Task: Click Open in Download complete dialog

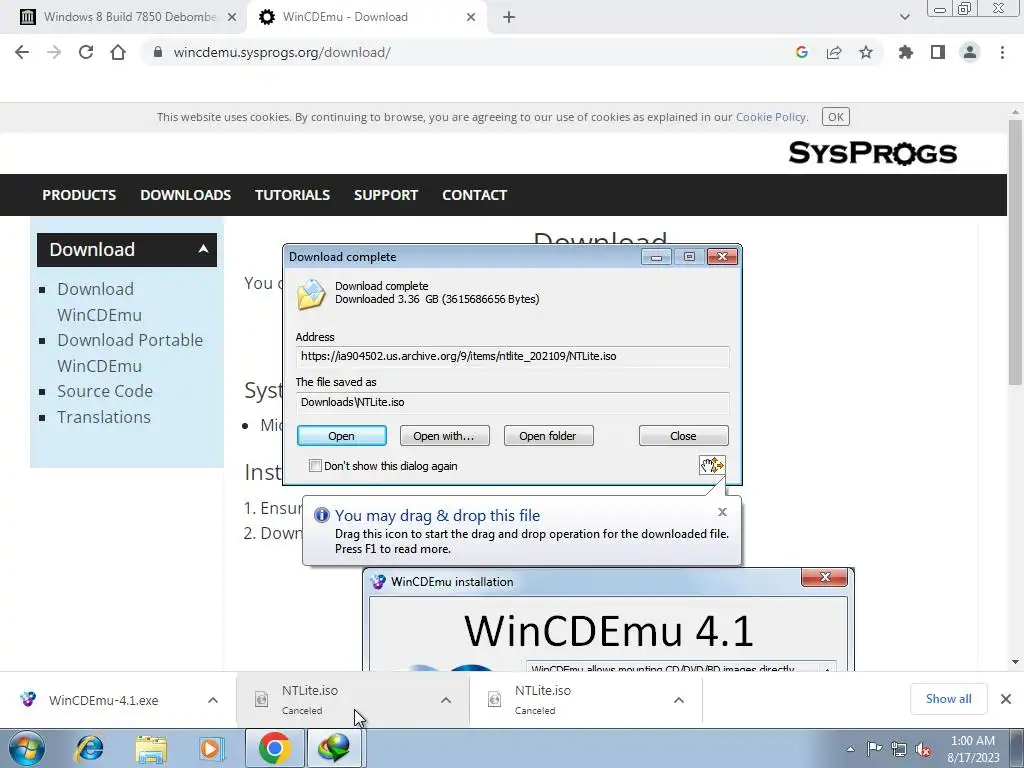Action: point(342,436)
